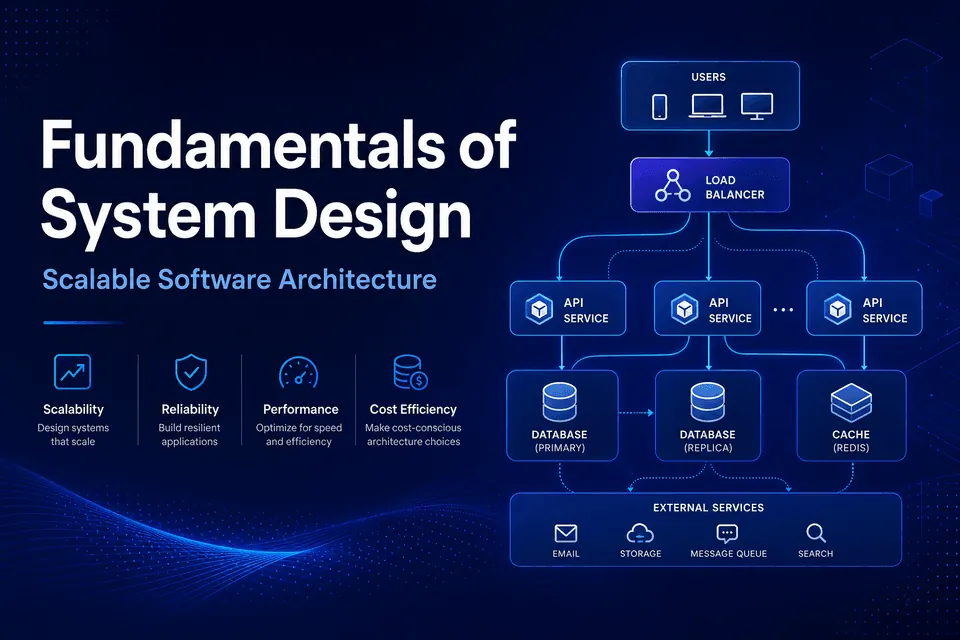Screen dimensions: 960x640
Task: Click the Scalability chart icon
Action: (72, 372)
